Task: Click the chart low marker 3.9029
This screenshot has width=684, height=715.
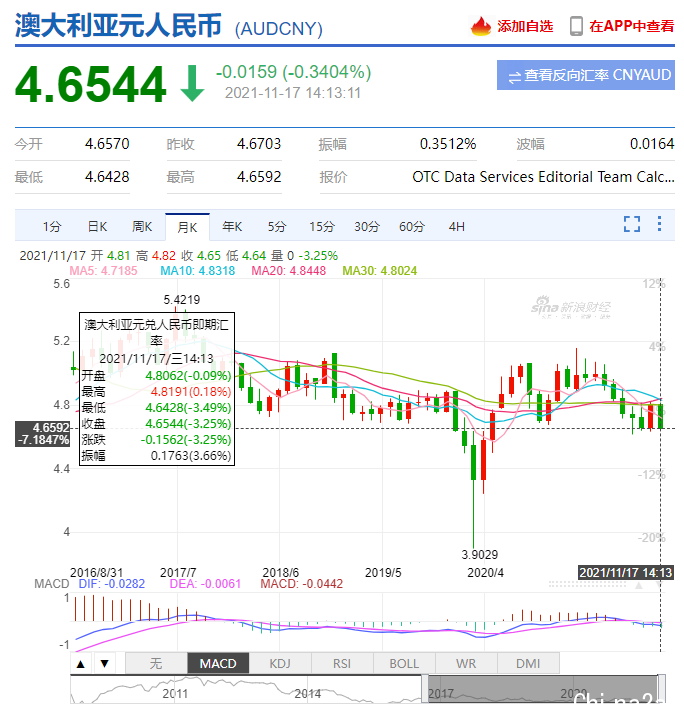Action: (480, 554)
